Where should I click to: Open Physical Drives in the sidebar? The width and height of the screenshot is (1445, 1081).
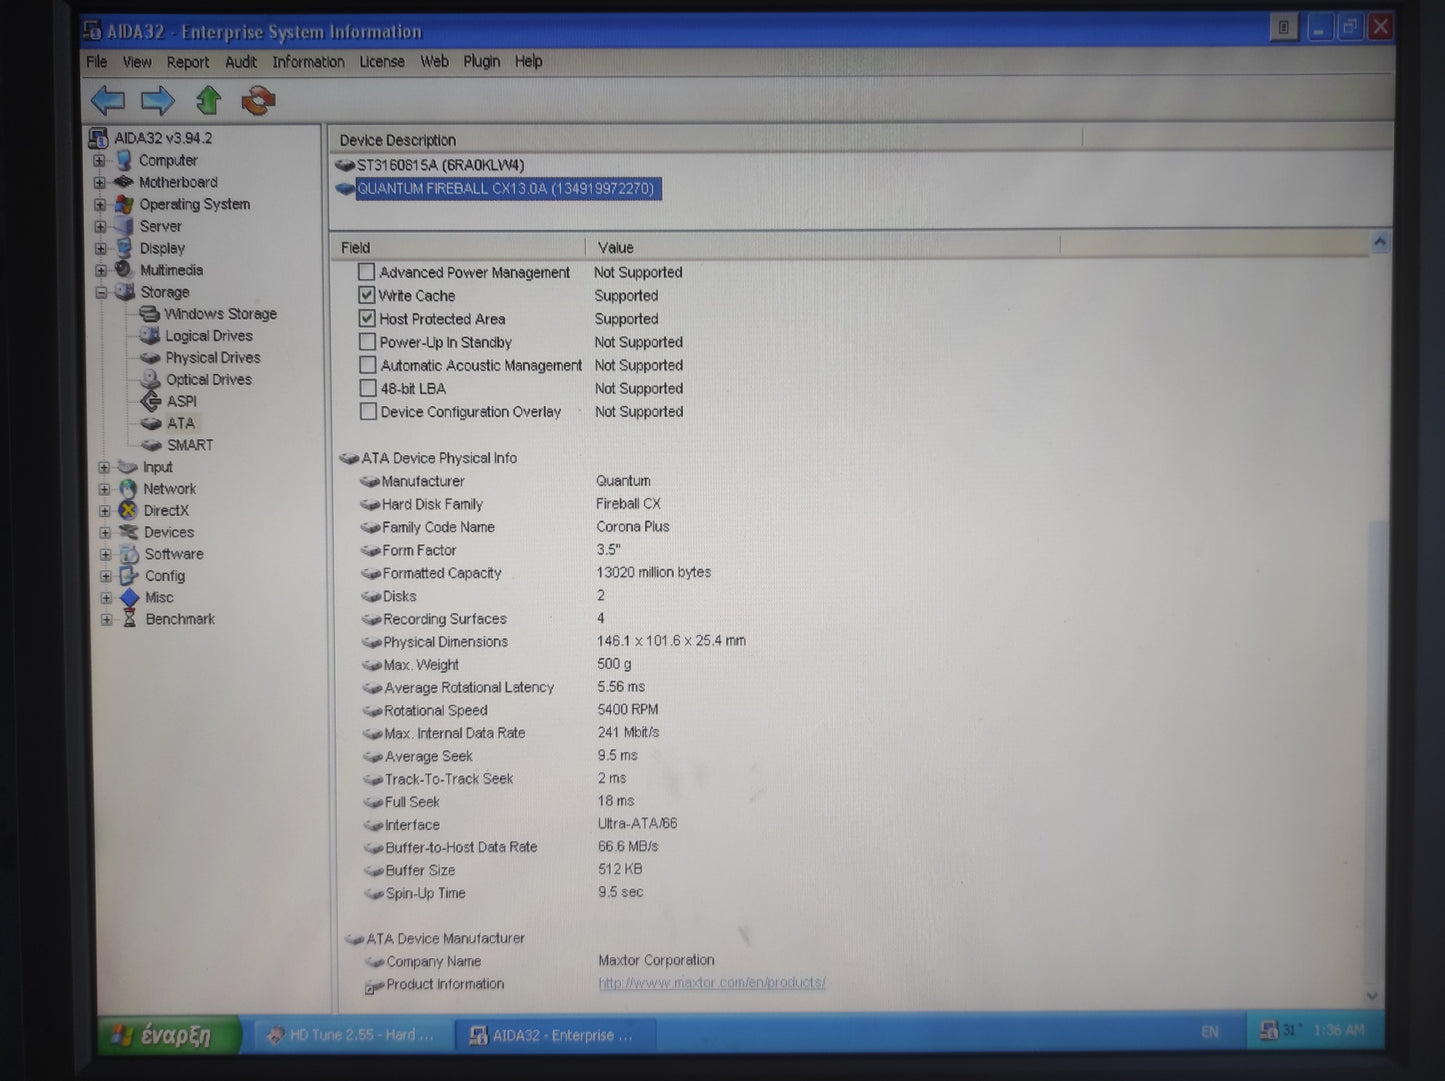click(x=212, y=358)
